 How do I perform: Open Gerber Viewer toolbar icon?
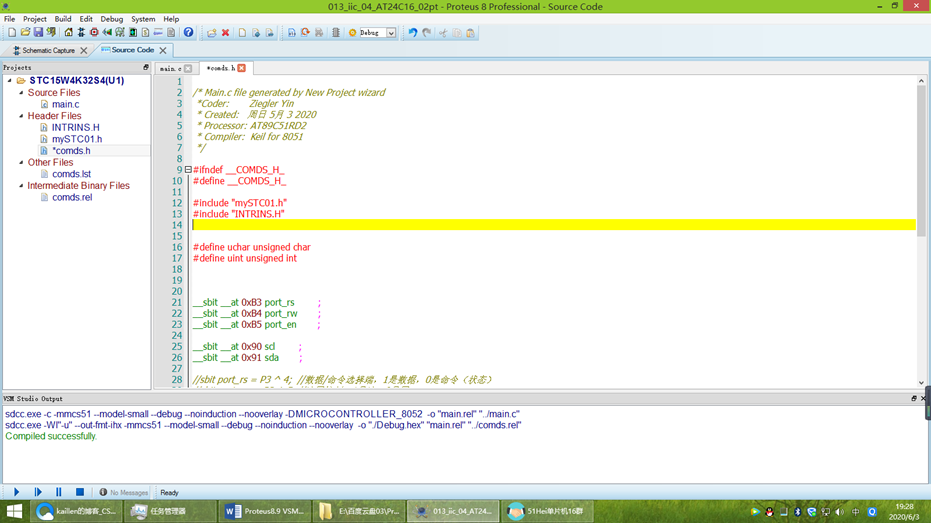[119, 33]
